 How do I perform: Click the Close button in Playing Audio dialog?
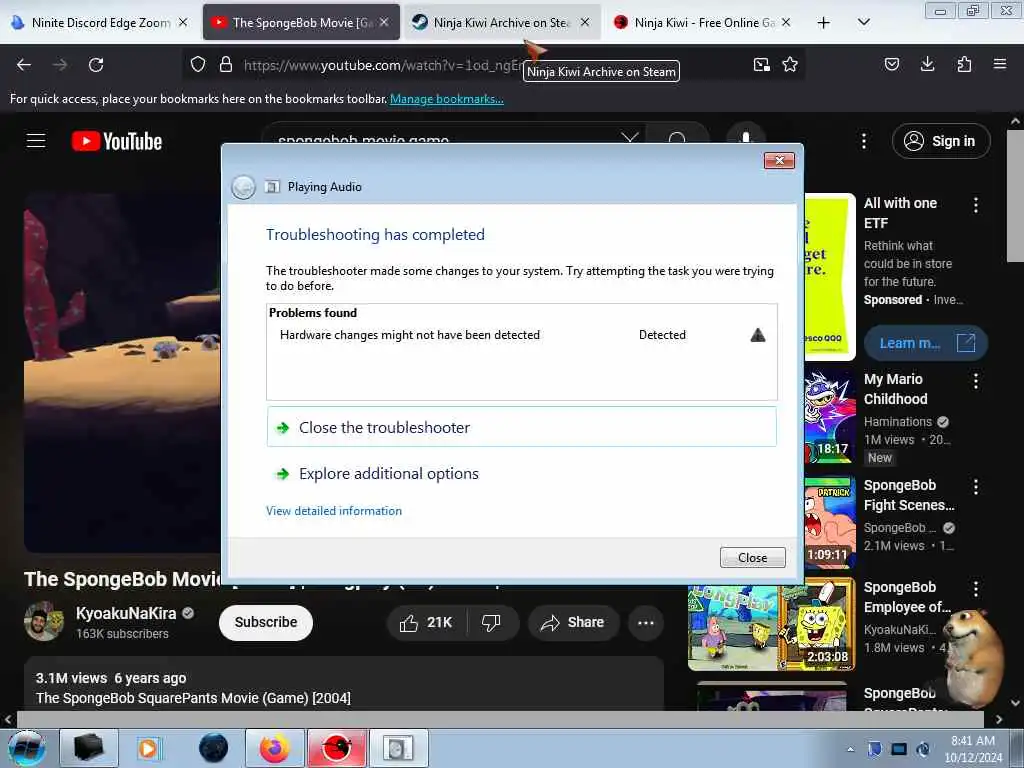pyautogui.click(x=752, y=558)
